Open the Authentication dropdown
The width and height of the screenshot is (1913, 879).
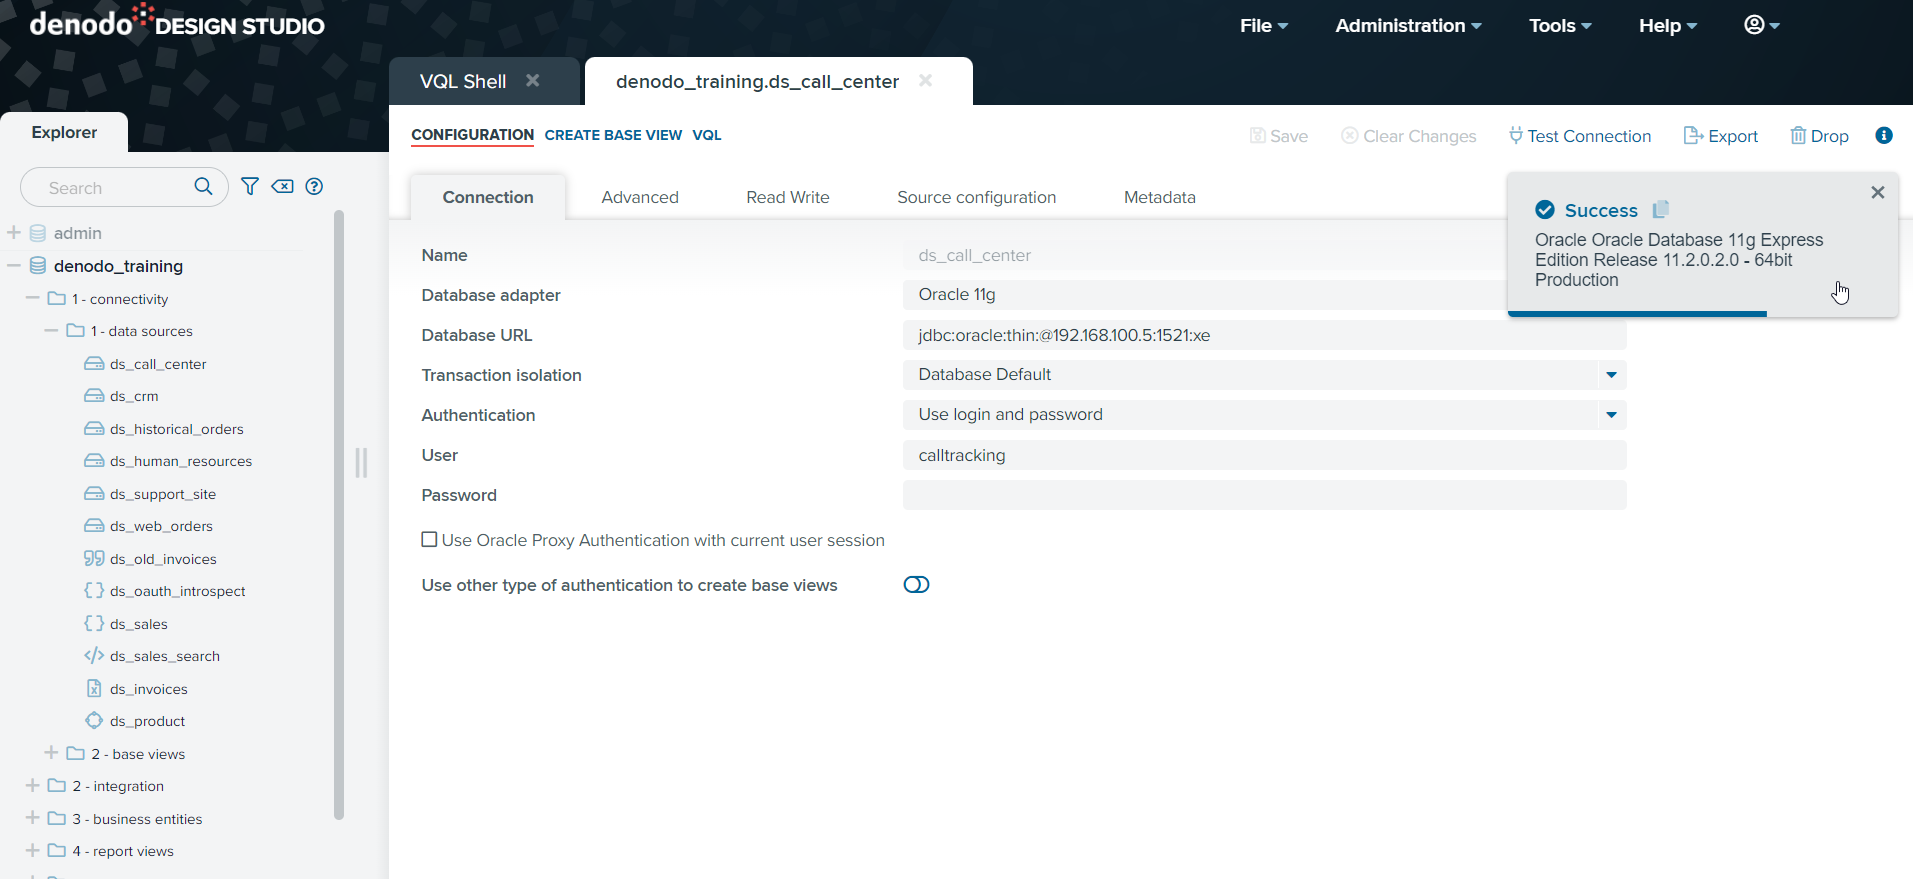click(1610, 415)
